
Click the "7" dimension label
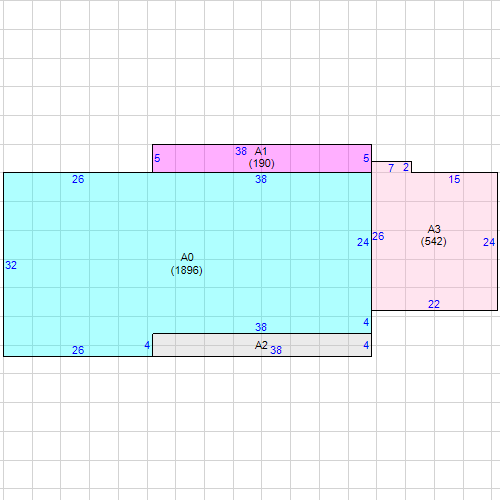(x=391, y=168)
